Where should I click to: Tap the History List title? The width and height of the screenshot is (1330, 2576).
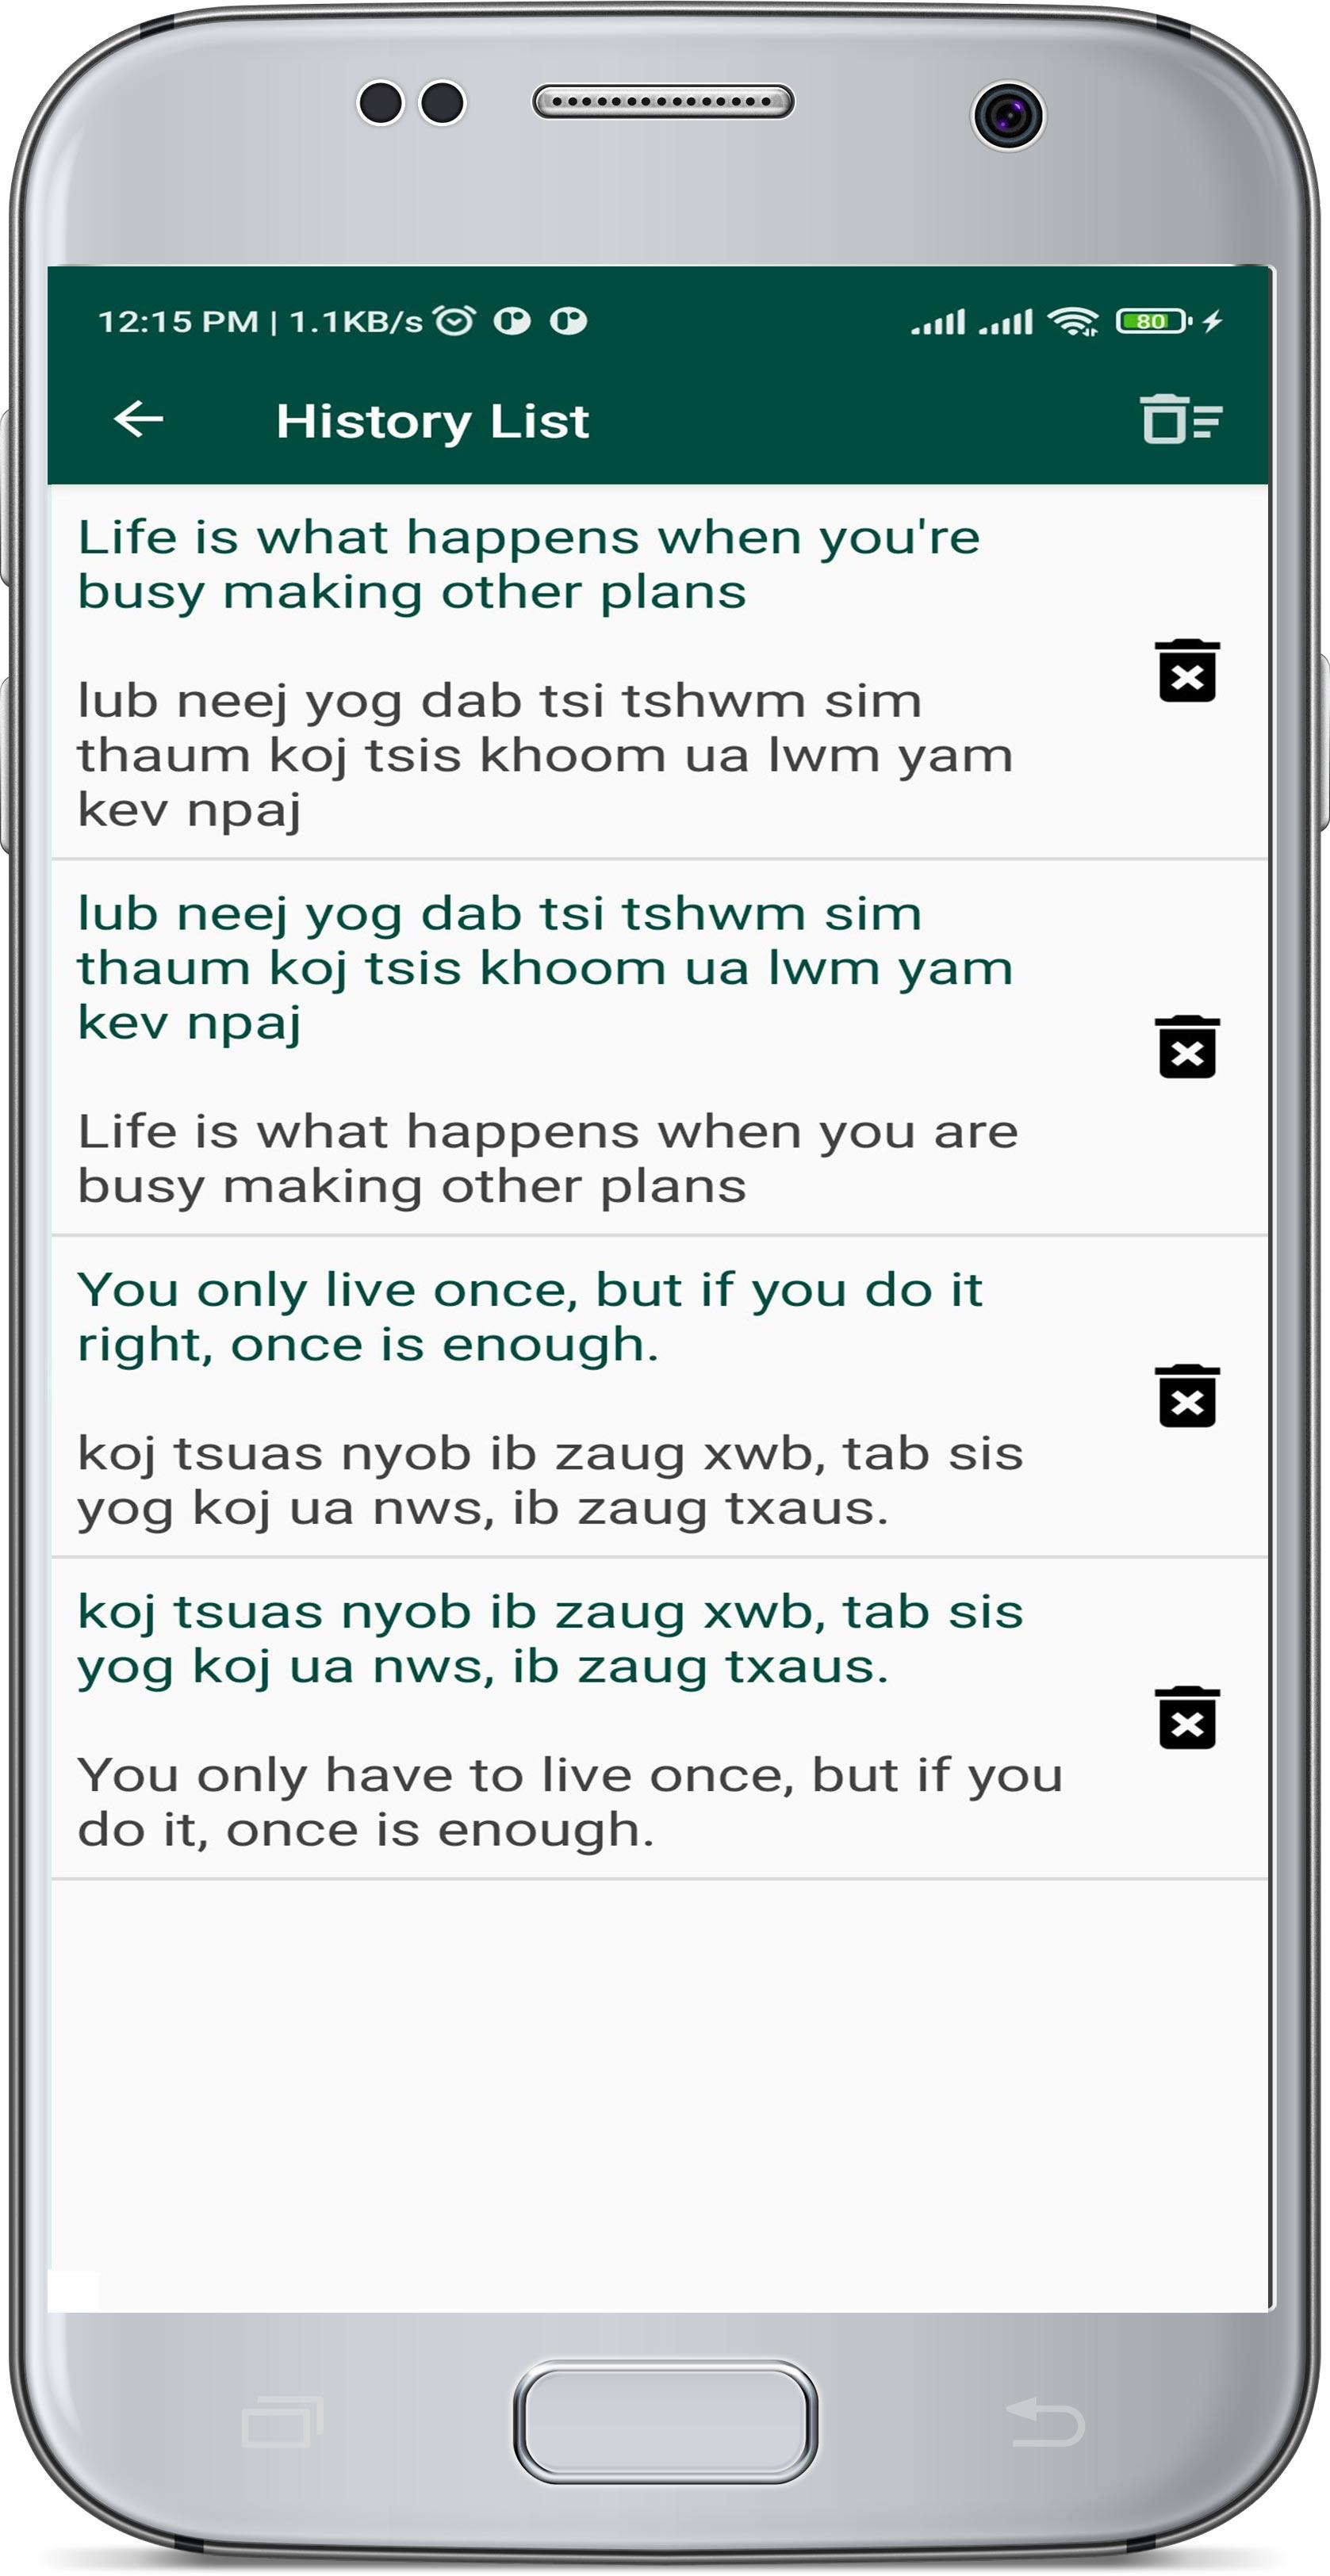pos(432,421)
